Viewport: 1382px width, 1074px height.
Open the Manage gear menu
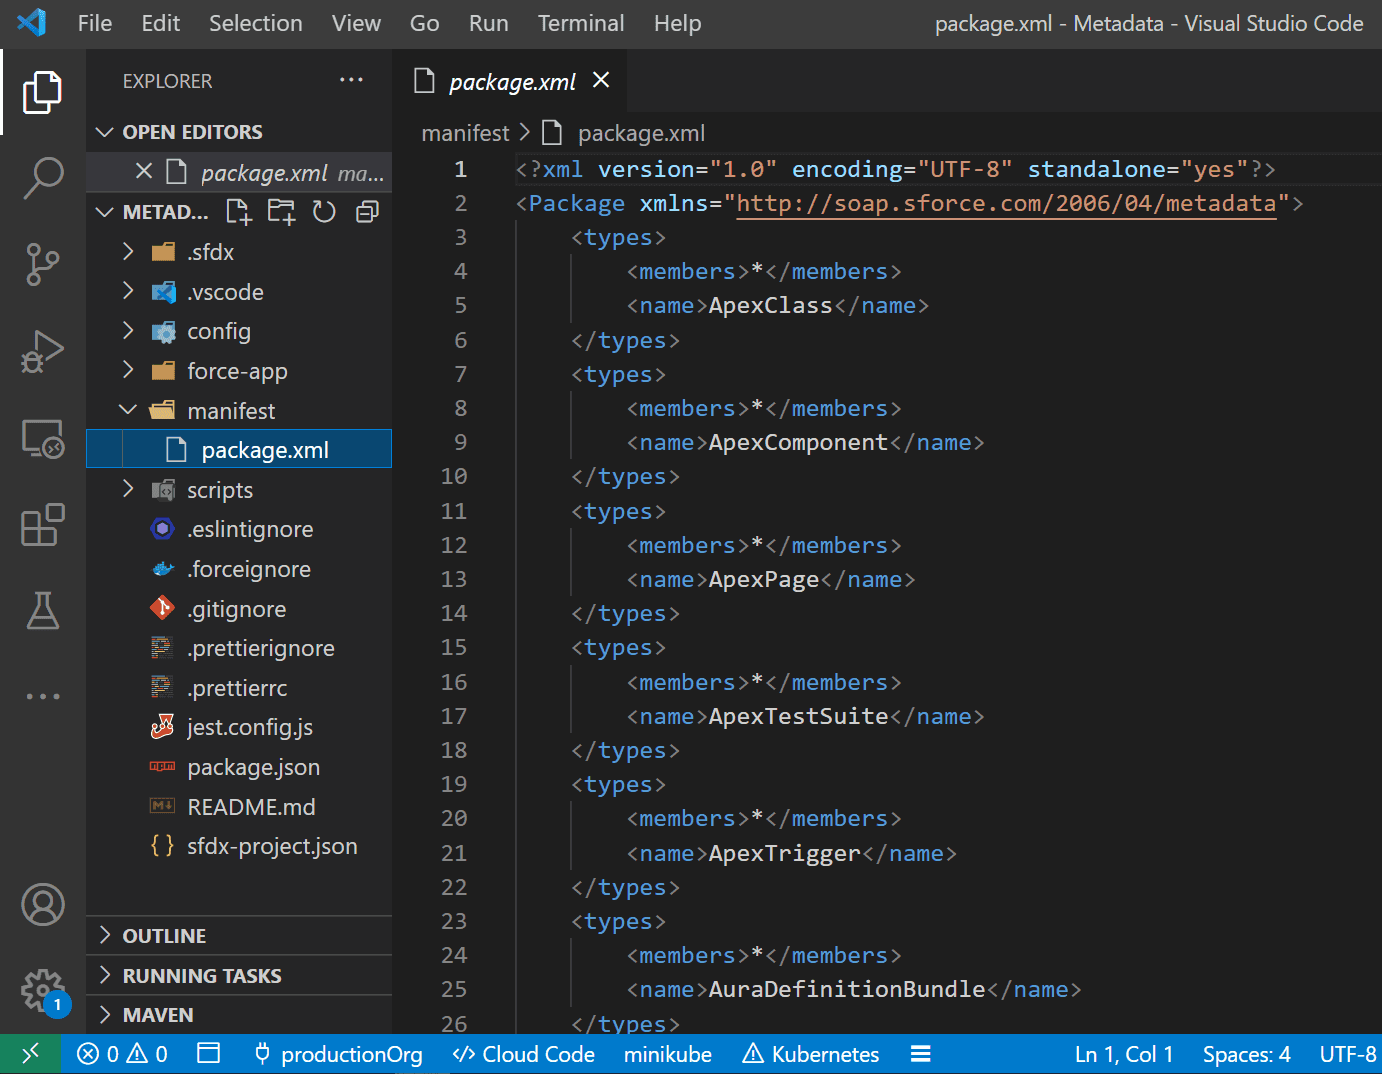pyautogui.click(x=42, y=991)
